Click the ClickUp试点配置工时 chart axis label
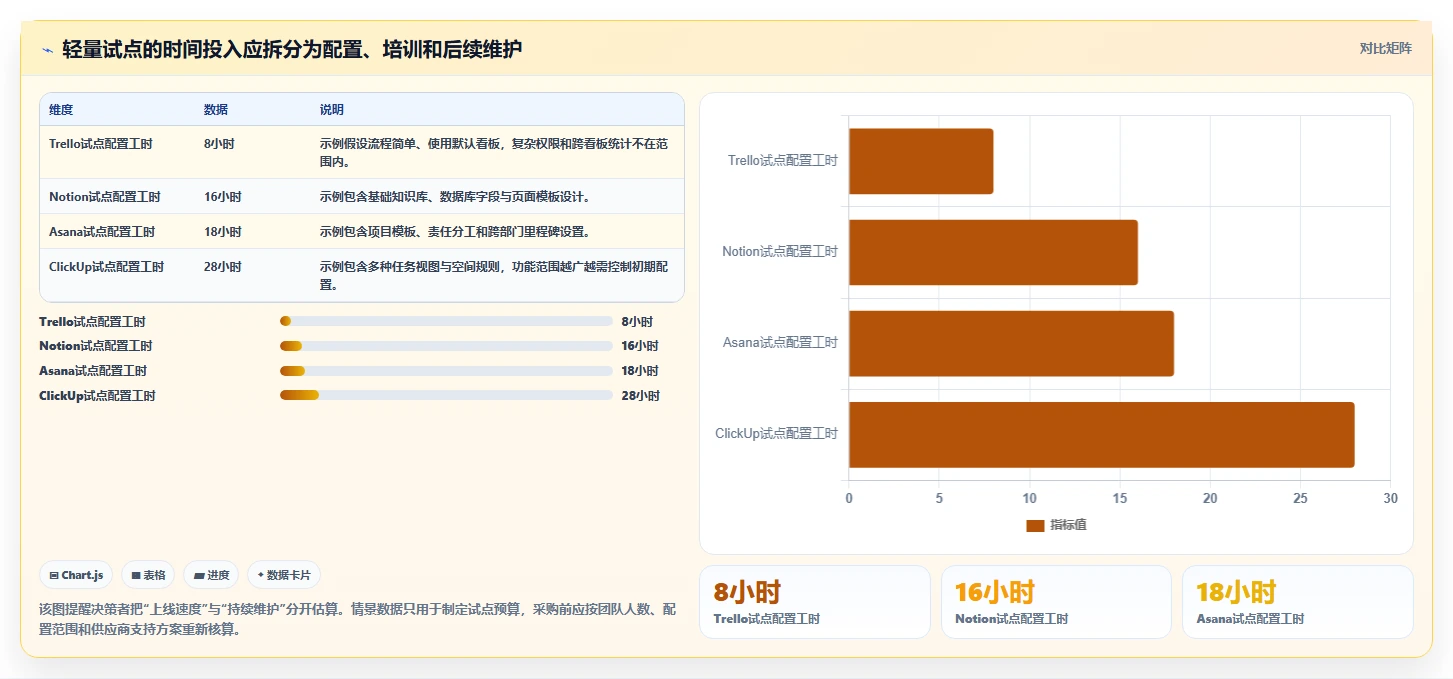 [777, 434]
